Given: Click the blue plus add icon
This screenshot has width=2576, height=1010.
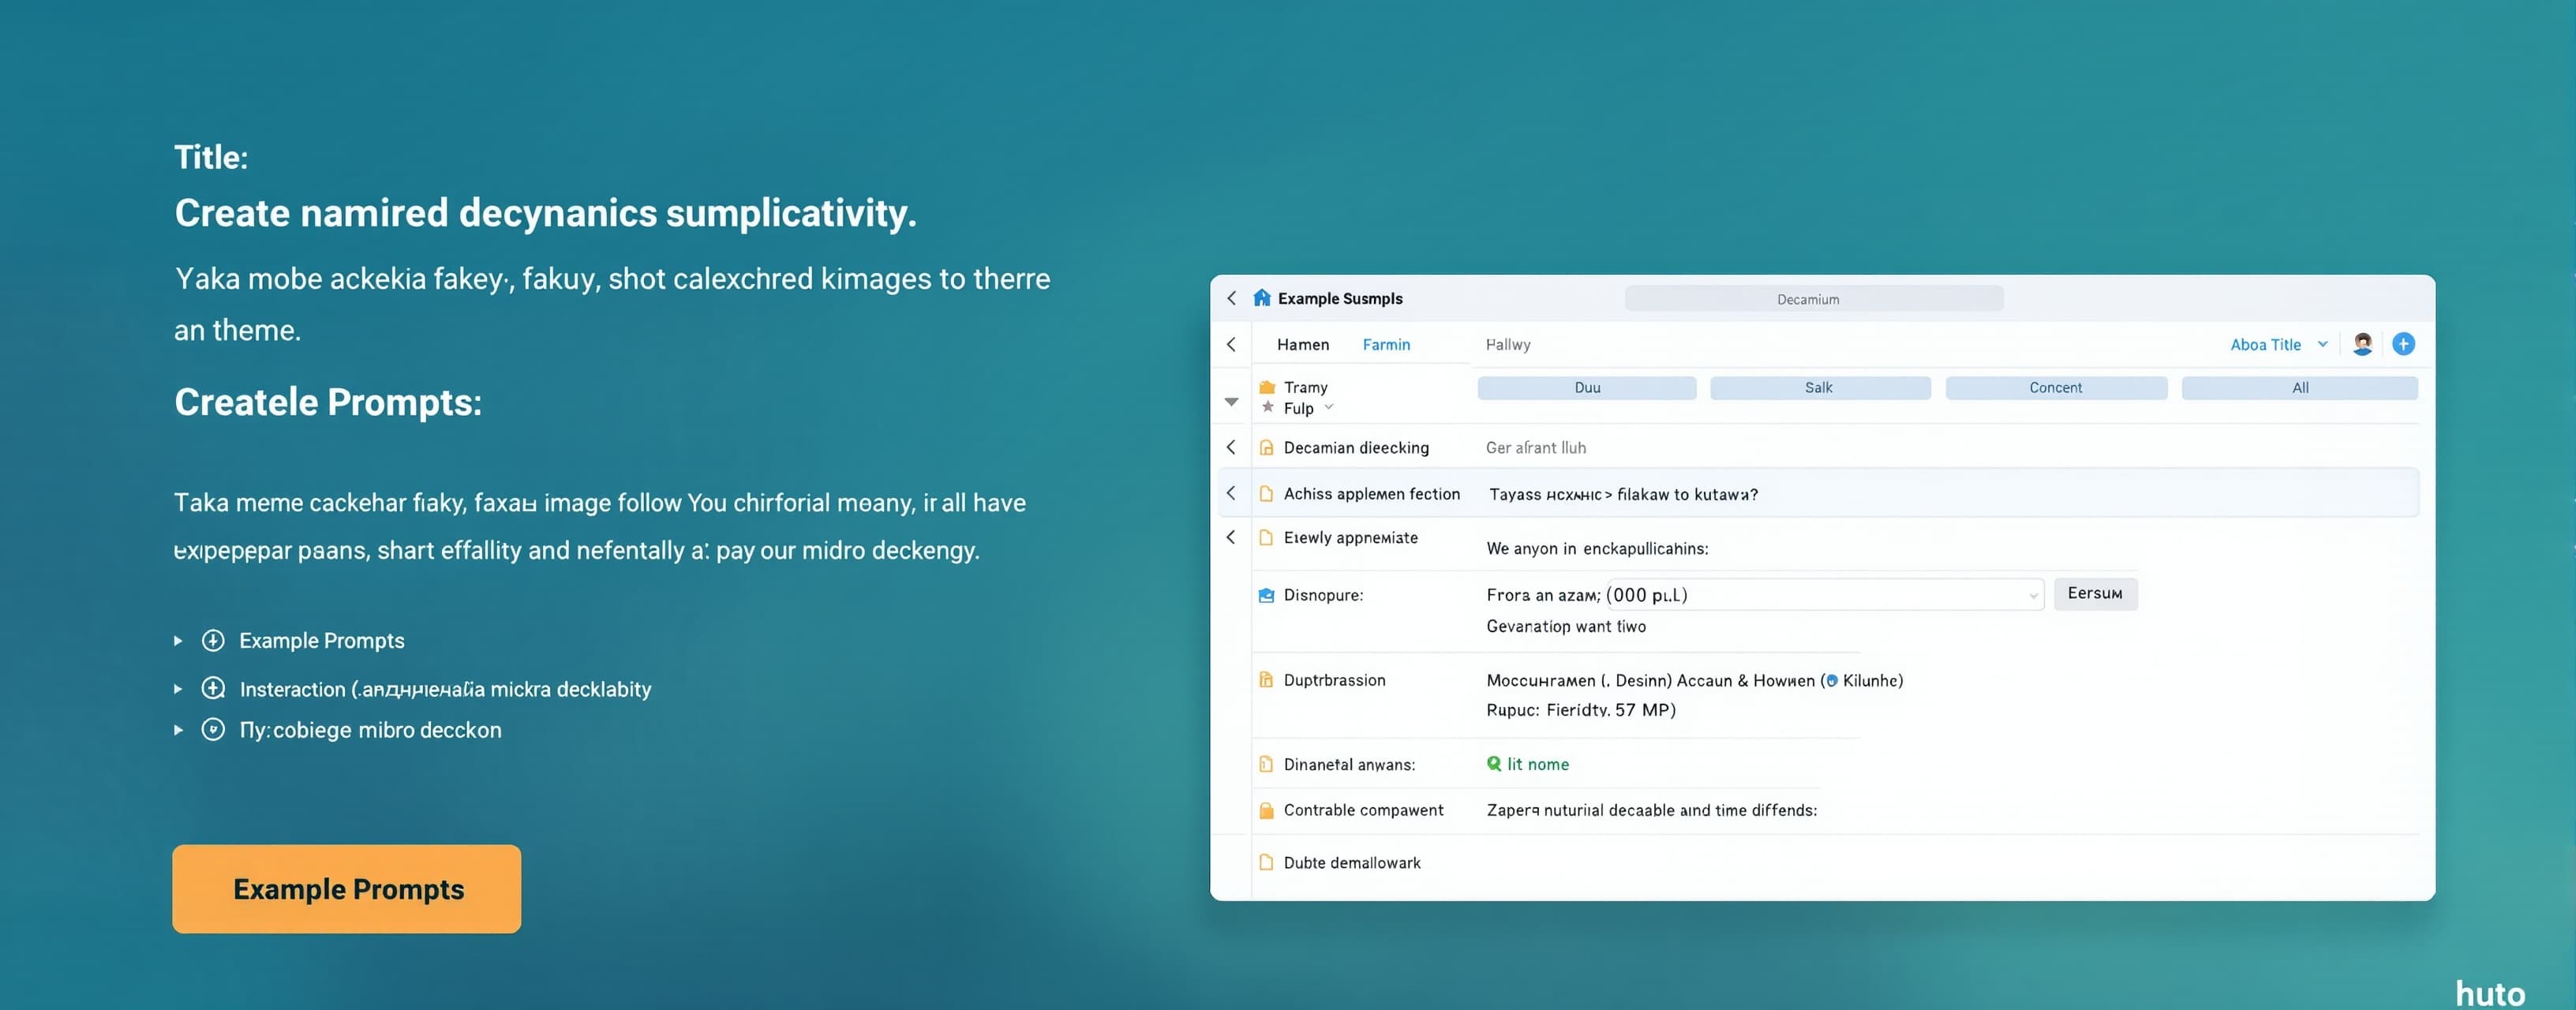Looking at the screenshot, I should (x=2403, y=344).
